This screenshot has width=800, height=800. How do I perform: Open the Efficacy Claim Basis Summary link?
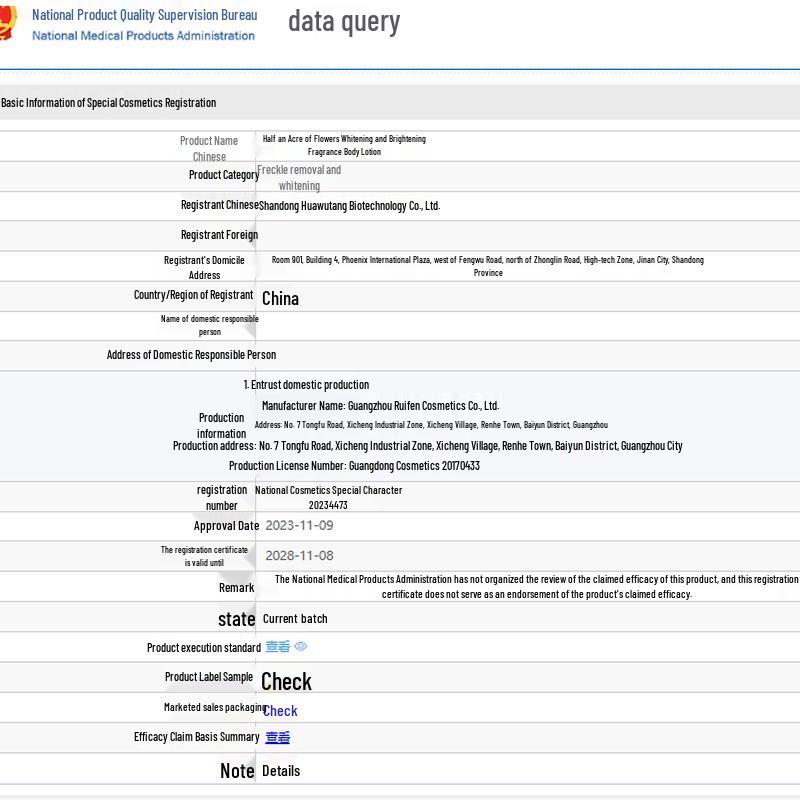tap(277, 738)
